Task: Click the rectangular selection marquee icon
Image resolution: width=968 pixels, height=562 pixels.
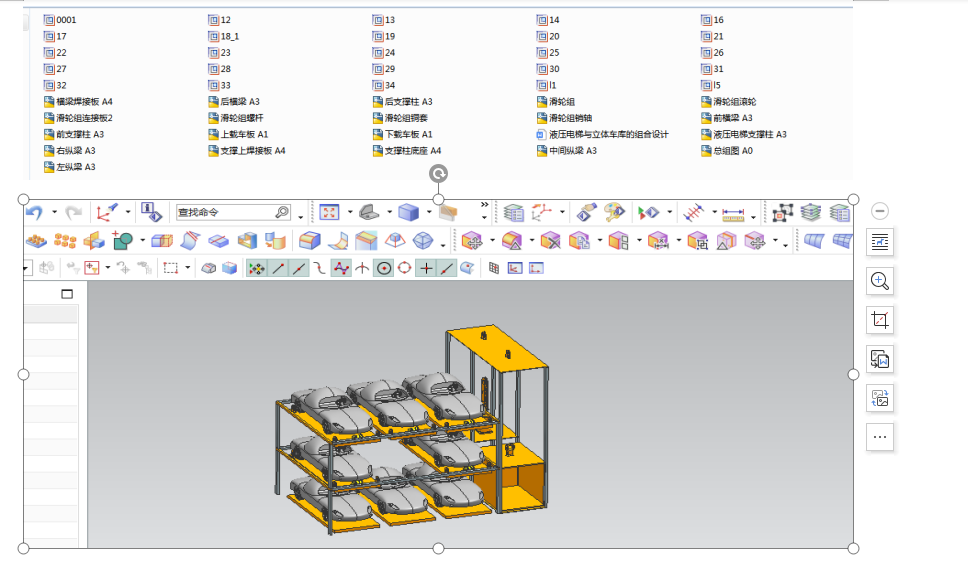Action: [171, 268]
